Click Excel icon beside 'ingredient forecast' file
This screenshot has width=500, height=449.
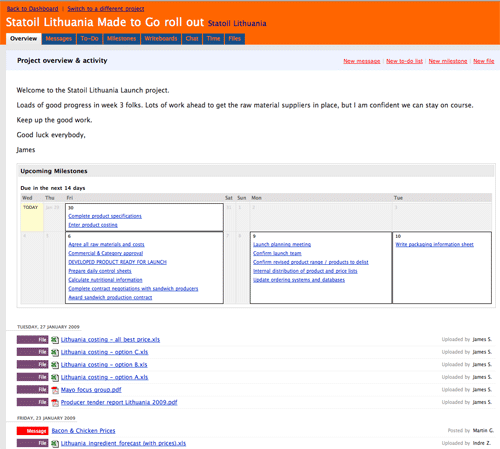pos(55,444)
